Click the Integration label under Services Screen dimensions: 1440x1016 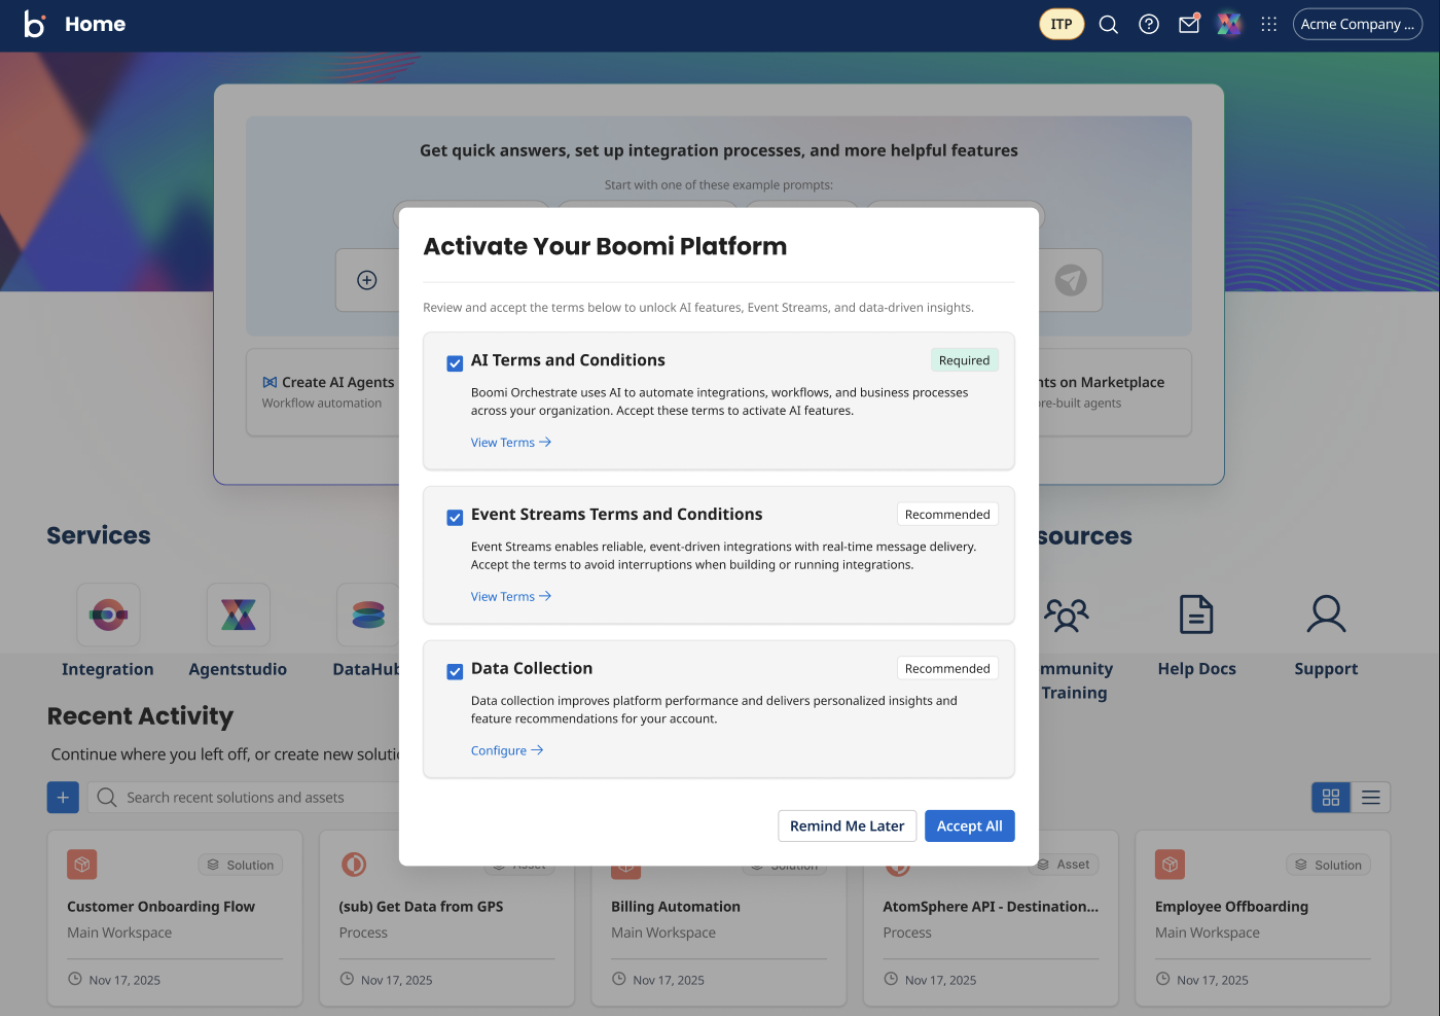coord(108,669)
